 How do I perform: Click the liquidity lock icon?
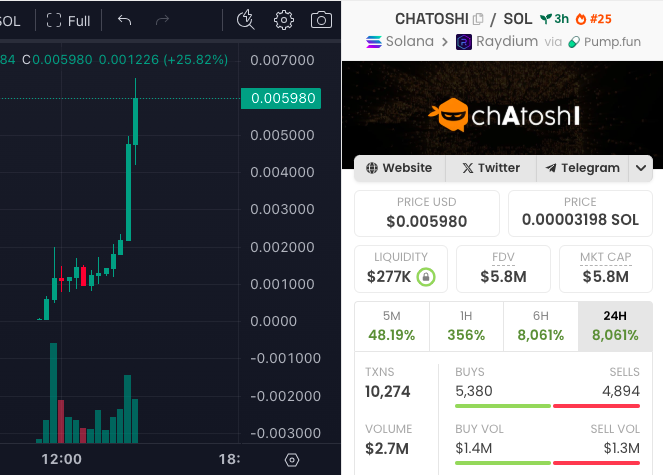coord(426,277)
